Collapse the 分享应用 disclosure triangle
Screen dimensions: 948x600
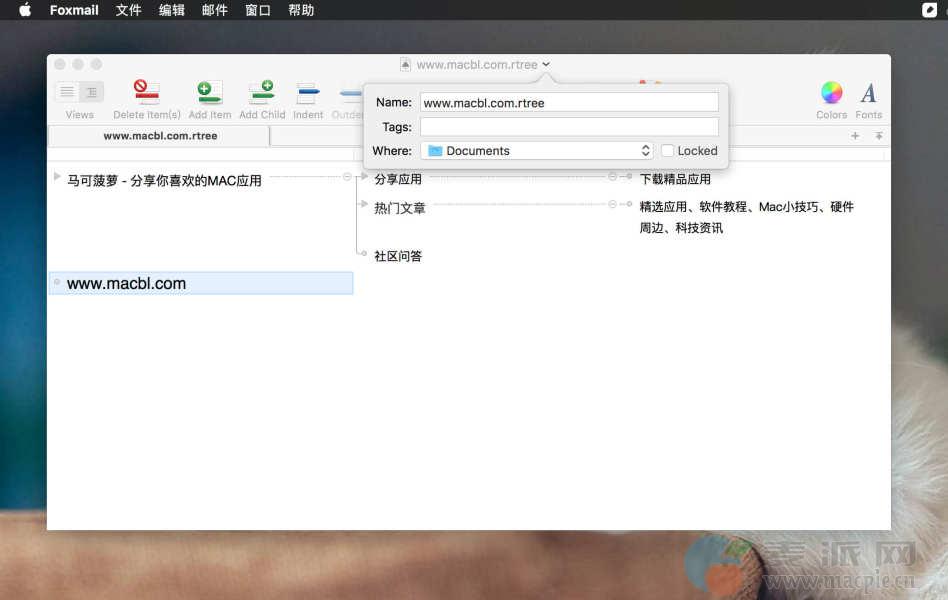click(364, 176)
